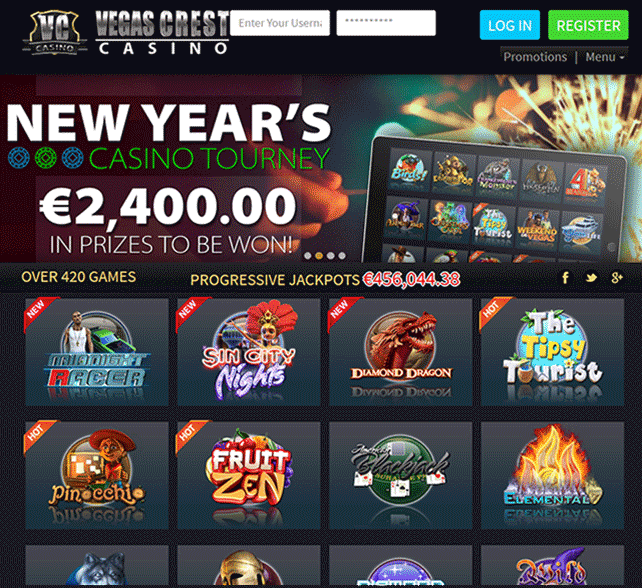This screenshot has height=588, width=642.
Task: Select the first banner carousel dot
Action: click(x=308, y=256)
